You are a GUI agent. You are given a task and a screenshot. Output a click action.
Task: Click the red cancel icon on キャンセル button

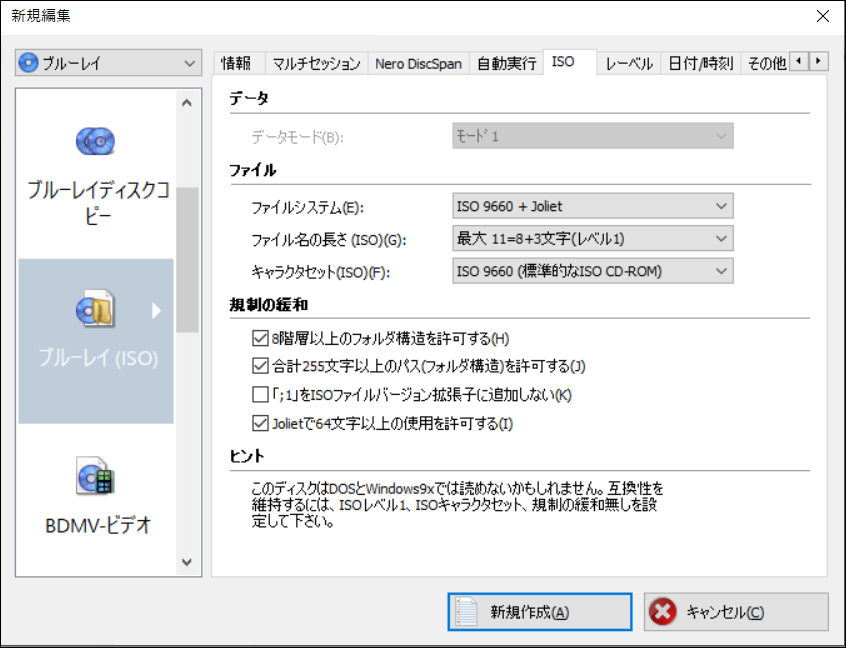[x=662, y=611]
